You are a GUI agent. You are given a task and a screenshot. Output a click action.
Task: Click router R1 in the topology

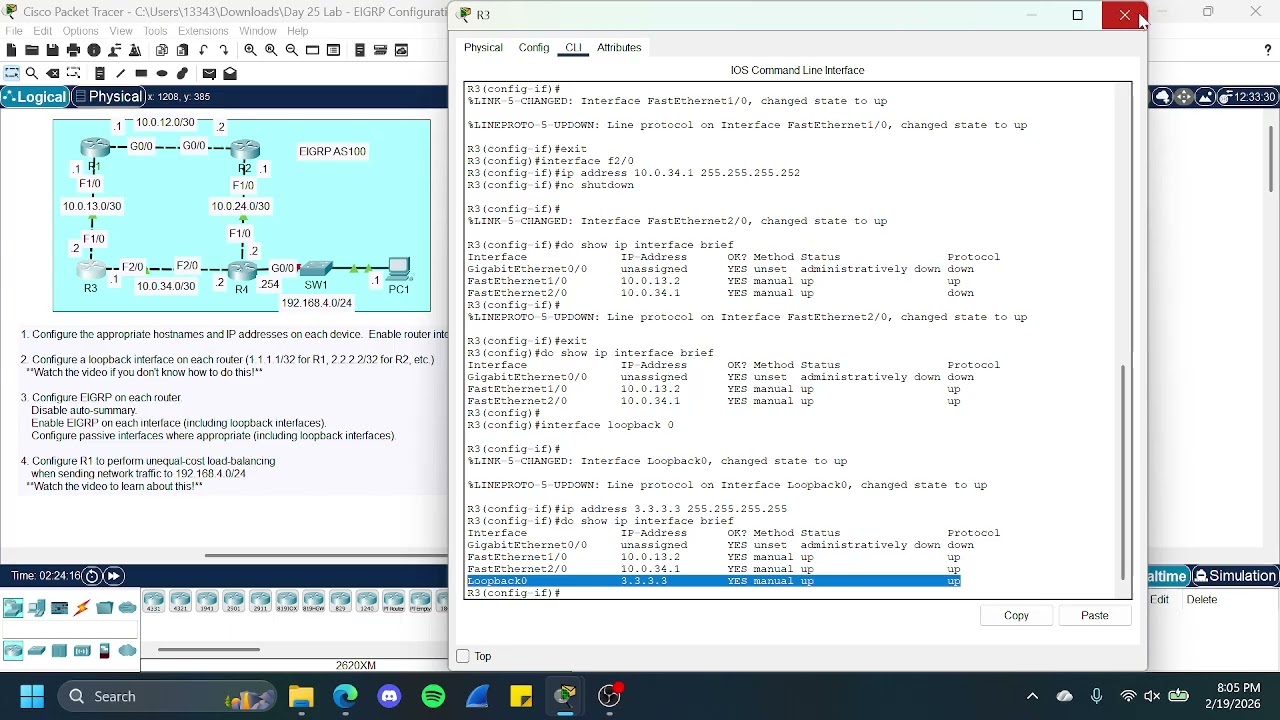[x=95, y=150]
